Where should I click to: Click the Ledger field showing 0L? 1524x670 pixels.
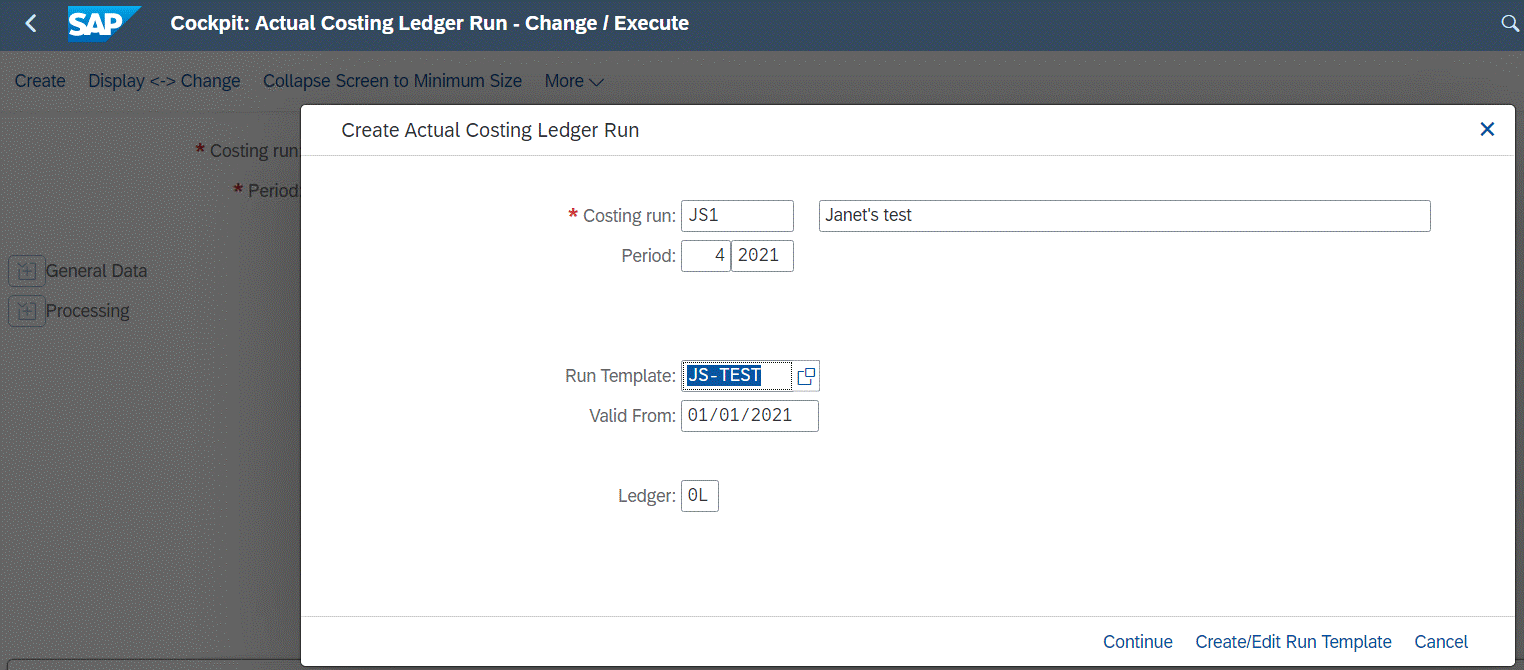(699, 495)
